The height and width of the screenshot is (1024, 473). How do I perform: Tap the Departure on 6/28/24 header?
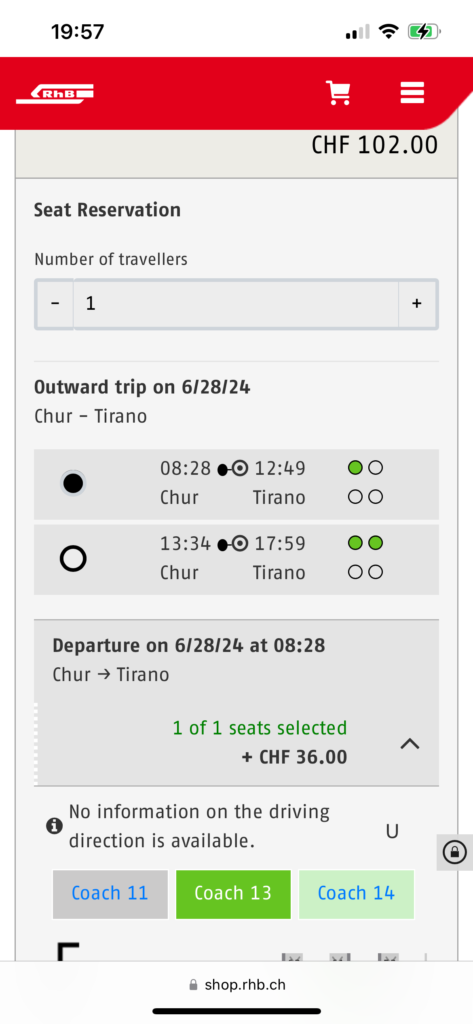pyautogui.click(x=189, y=646)
